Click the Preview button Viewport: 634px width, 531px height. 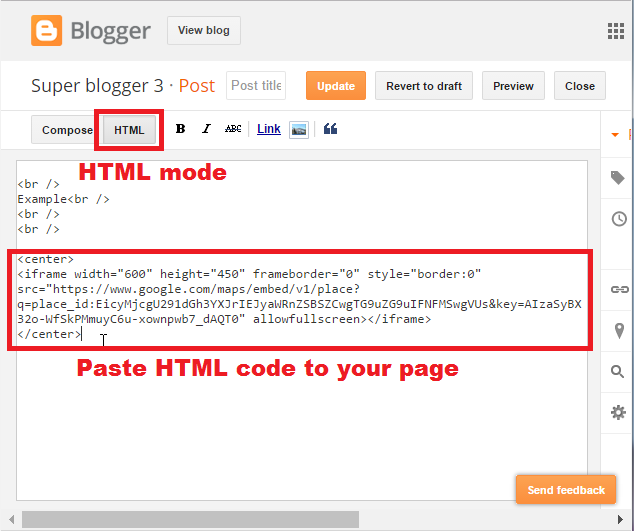[x=513, y=86]
